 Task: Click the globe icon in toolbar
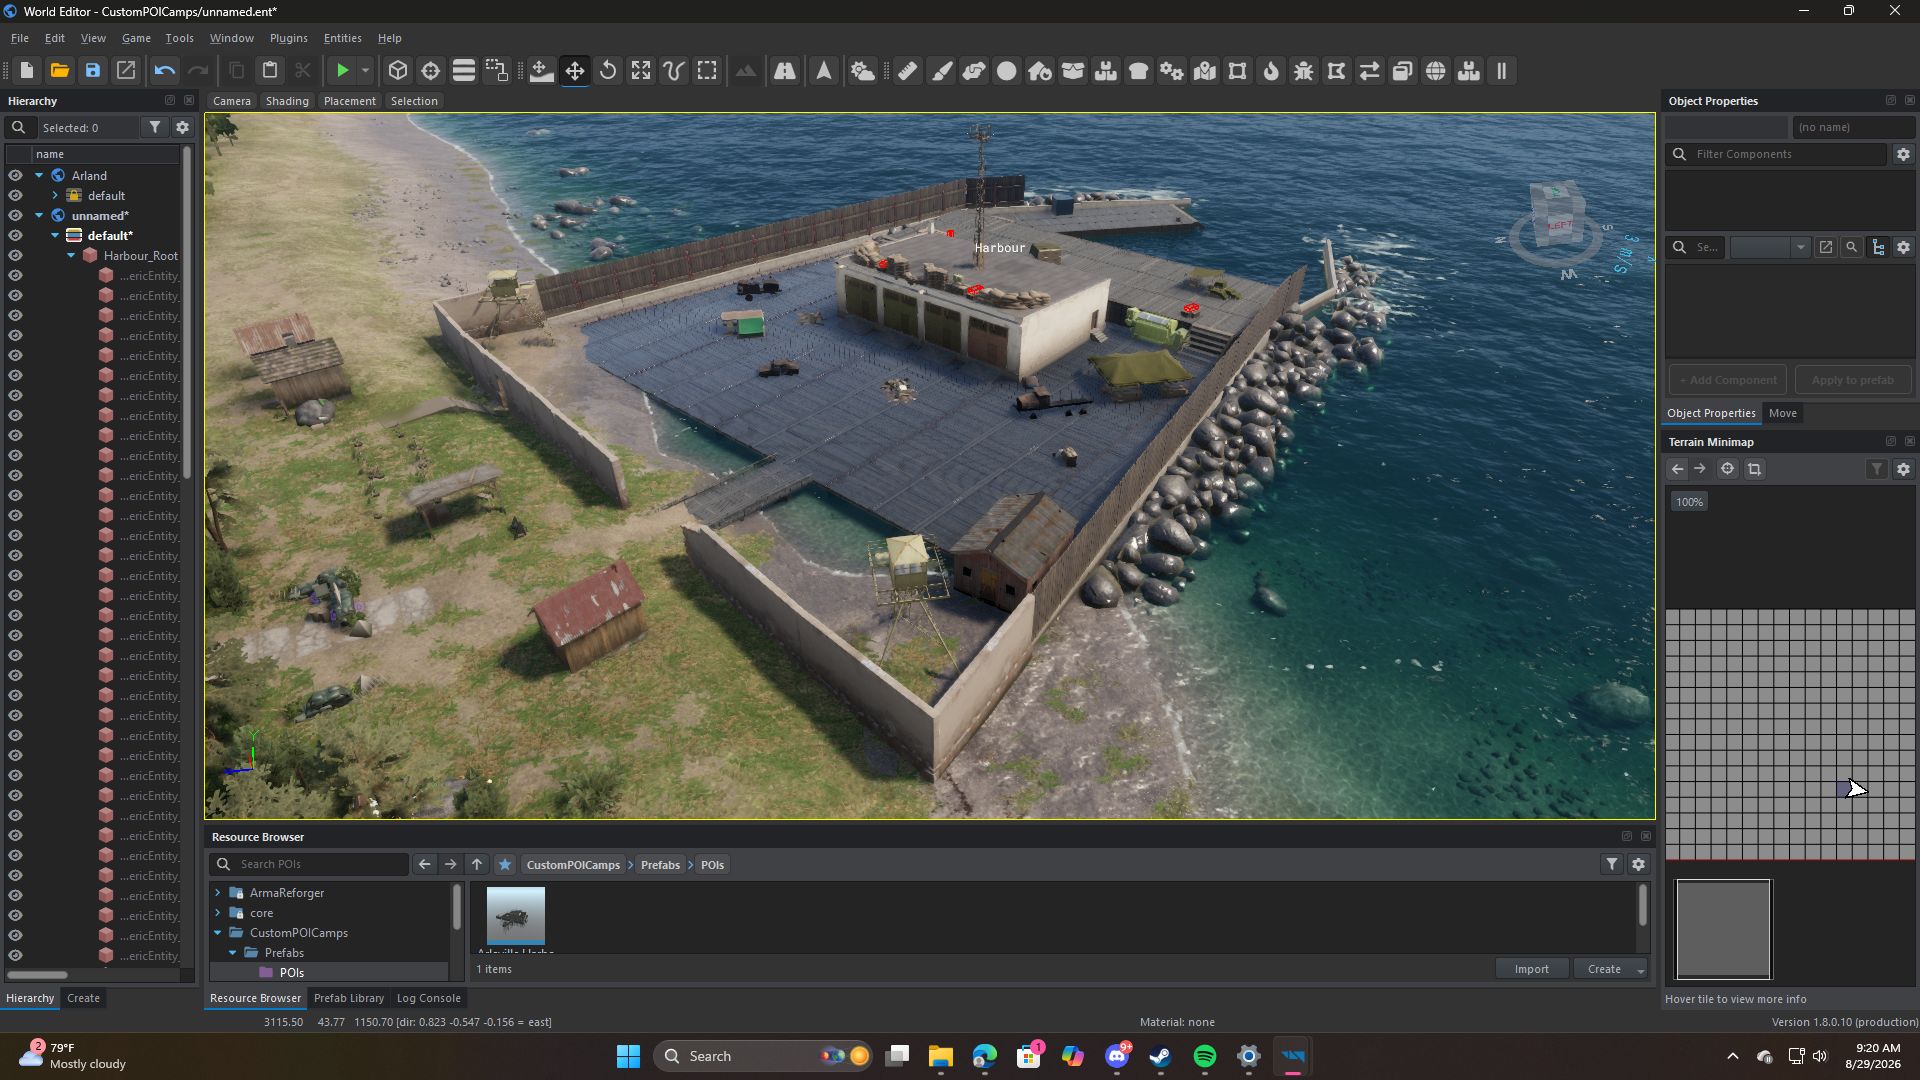(x=1436, y=71)
